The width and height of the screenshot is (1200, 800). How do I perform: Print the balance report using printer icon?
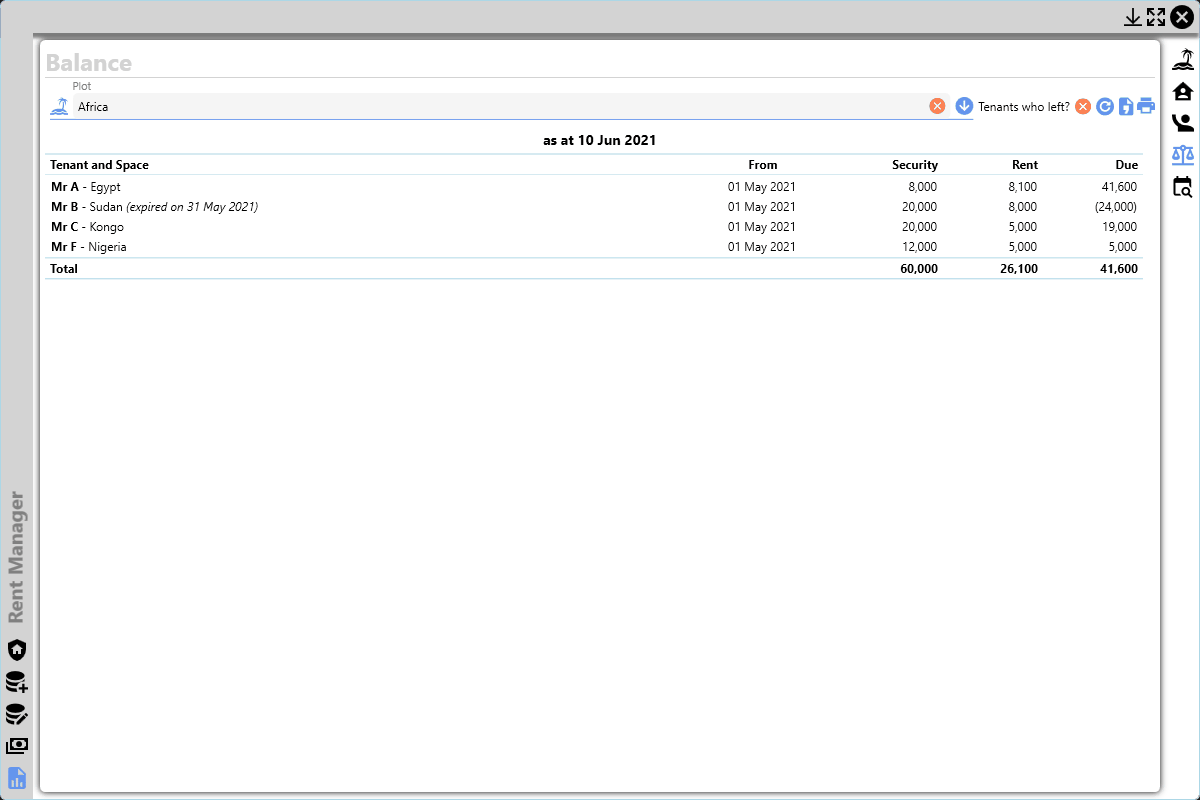pyautogui.click(x=1146, y=106)
